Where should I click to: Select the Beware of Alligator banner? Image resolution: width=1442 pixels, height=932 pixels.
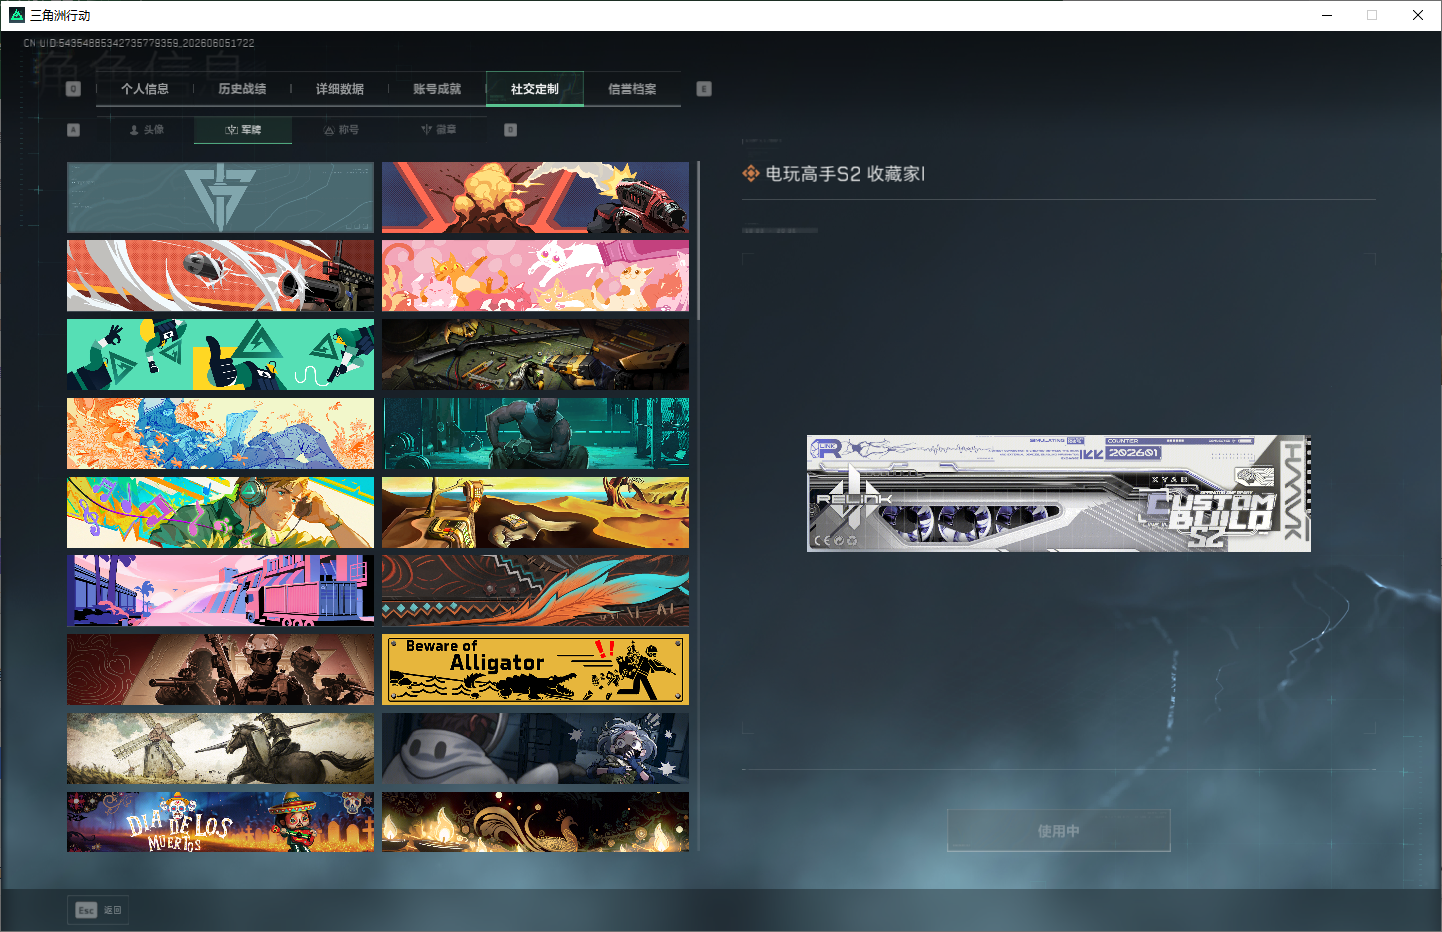[535, 669]
